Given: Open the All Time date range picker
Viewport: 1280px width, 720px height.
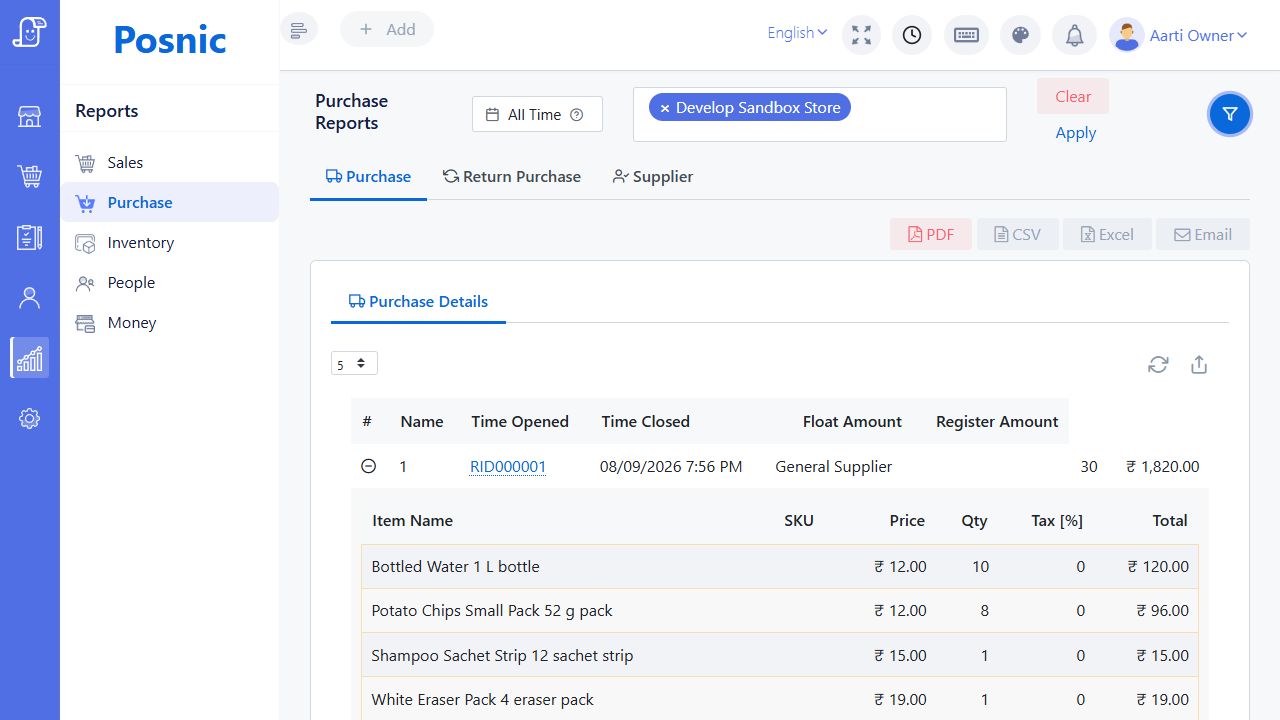Looking at the screenshot, I should [537, 114].
